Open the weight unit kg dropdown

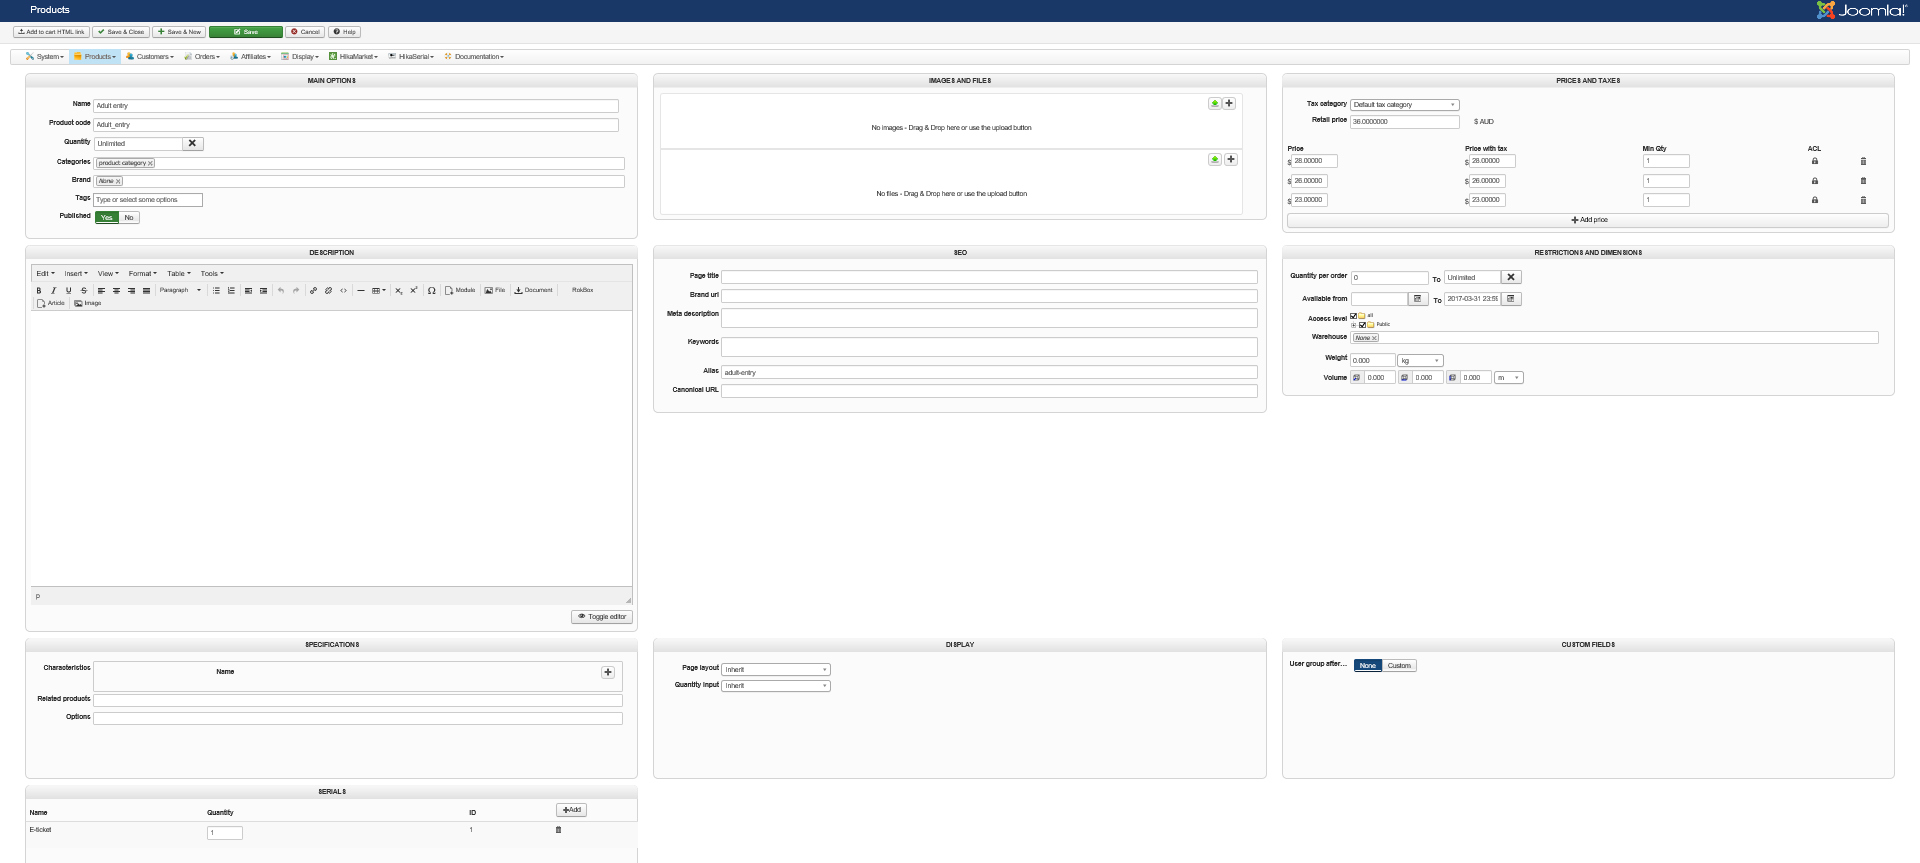pyautogui.click(x=1421, y=361)
